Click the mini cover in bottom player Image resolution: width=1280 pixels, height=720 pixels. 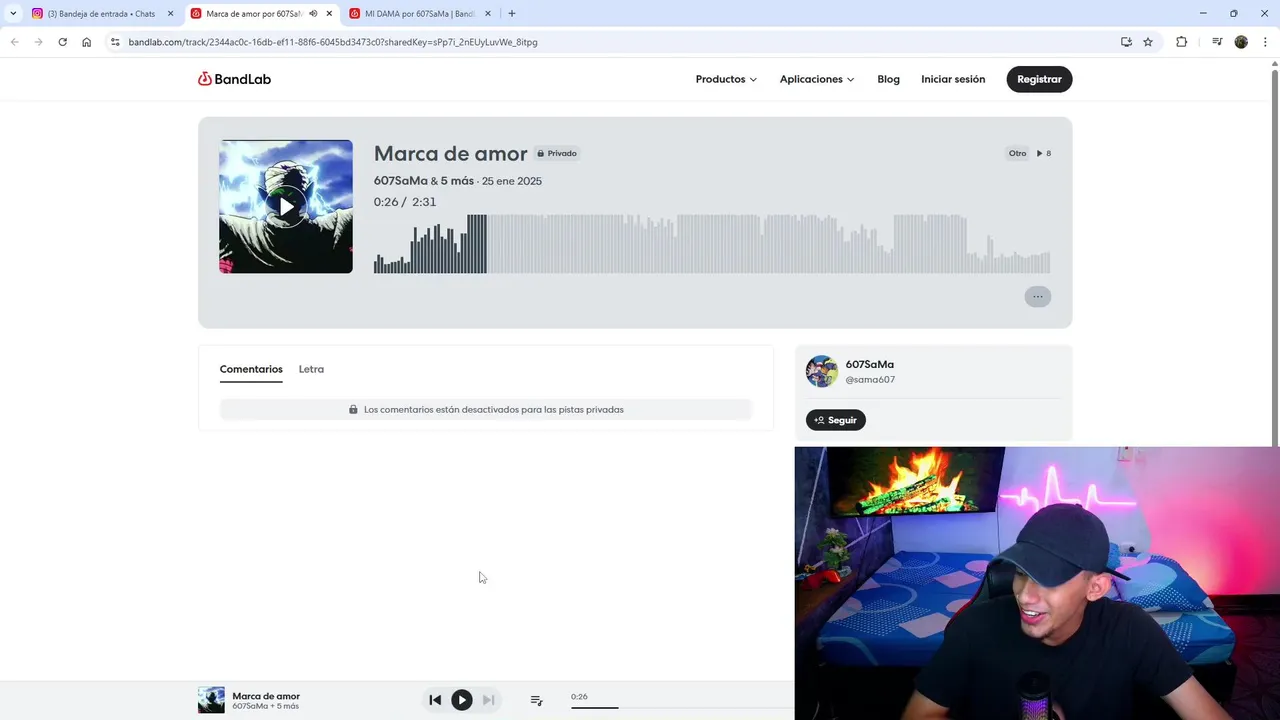tap(211, 700)
